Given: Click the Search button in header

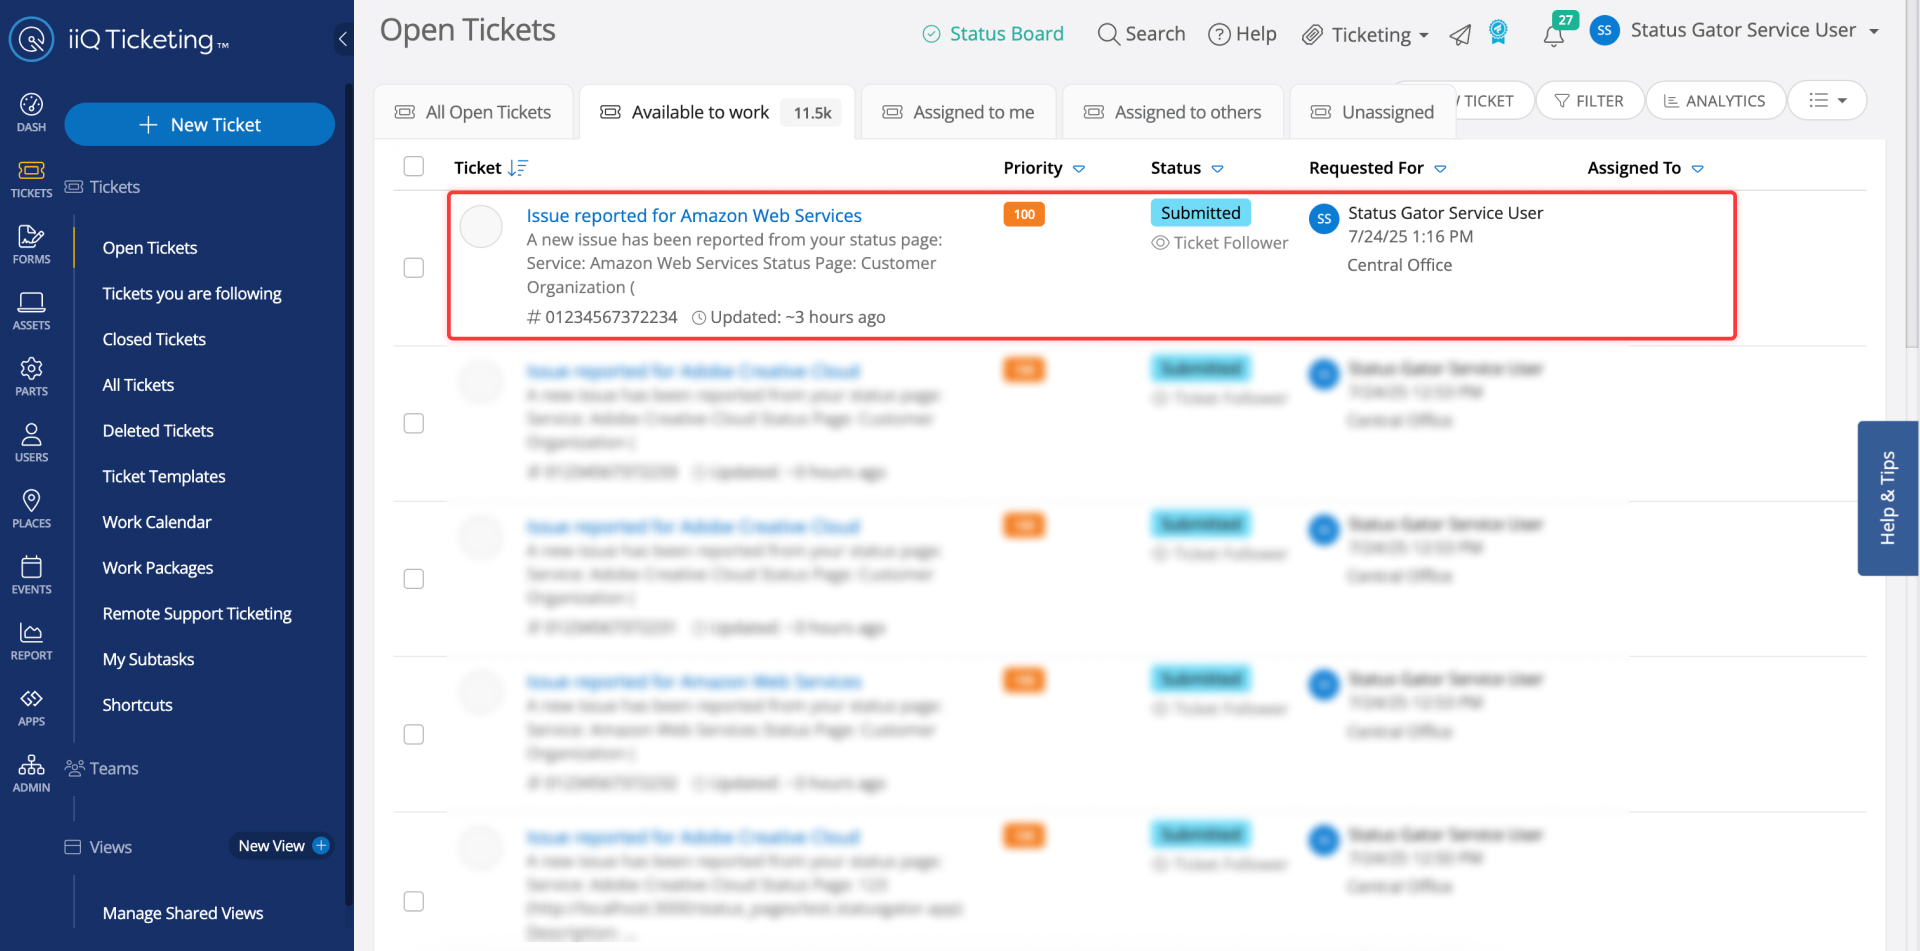Looking at the screenshot, I should click(1141, 34).
